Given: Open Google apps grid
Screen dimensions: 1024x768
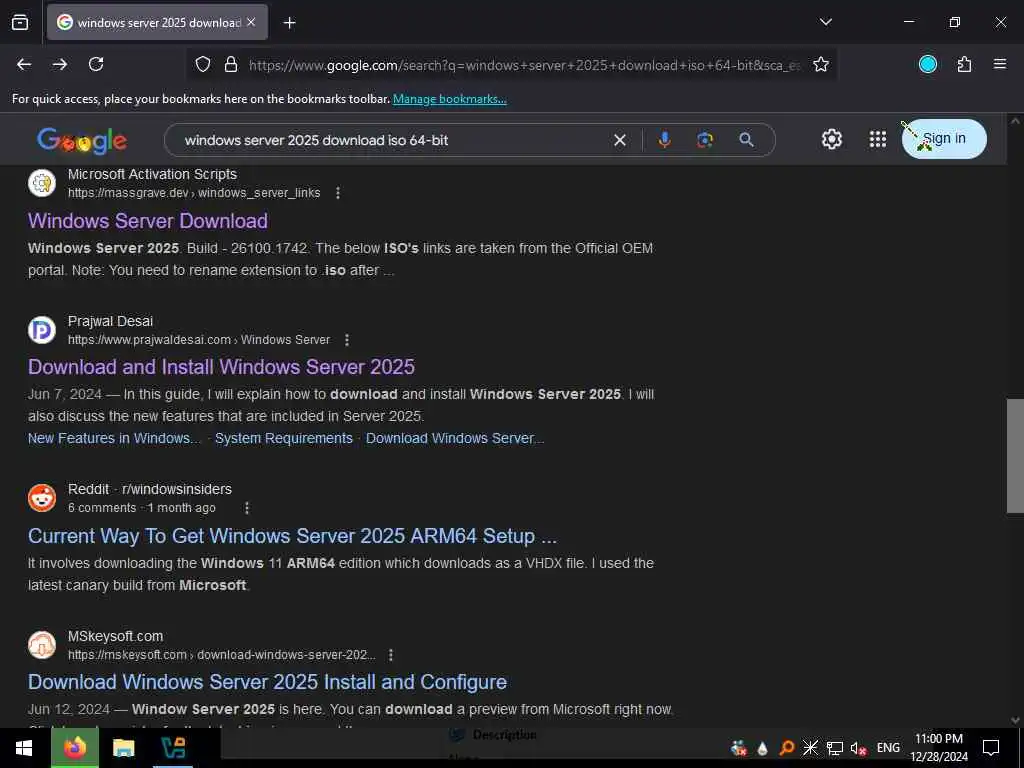Looking at the screenshot, I should click(878, 139).
